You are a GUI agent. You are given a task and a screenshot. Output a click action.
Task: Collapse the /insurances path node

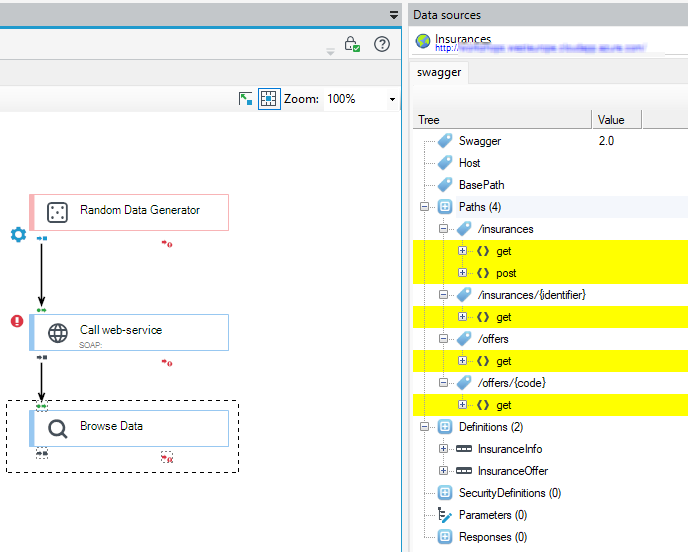click(x=444, y=228)
